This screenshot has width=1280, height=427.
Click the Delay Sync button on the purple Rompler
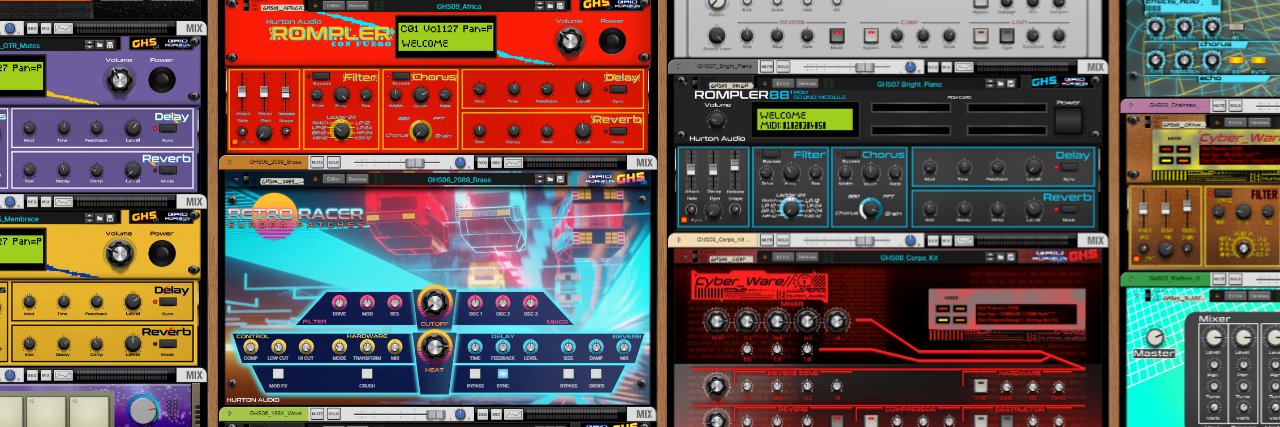[x=169, y=128]
